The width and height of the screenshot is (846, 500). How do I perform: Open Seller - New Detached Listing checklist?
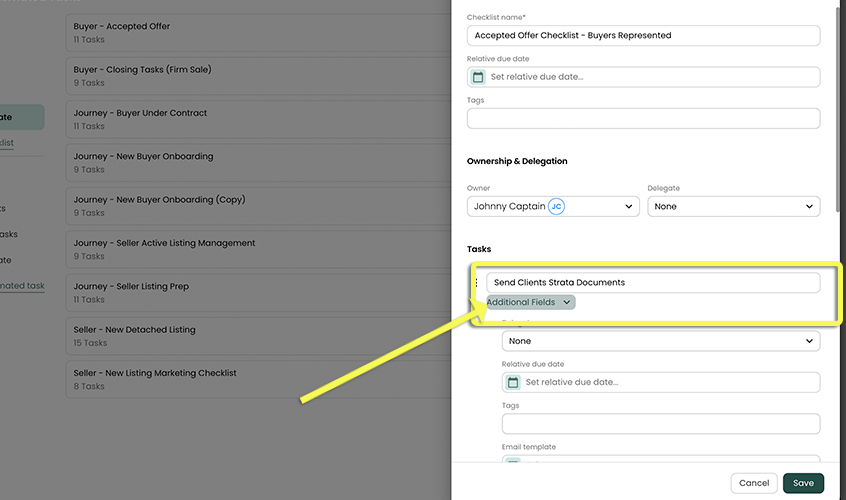[250, 336]
